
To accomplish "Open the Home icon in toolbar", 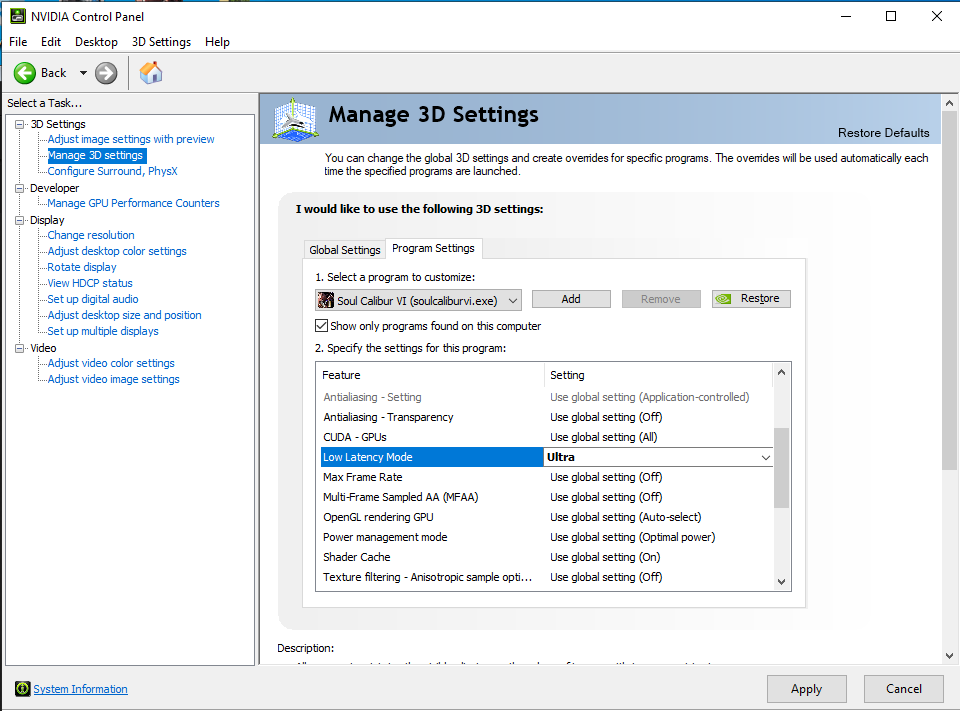I will 151,73.
